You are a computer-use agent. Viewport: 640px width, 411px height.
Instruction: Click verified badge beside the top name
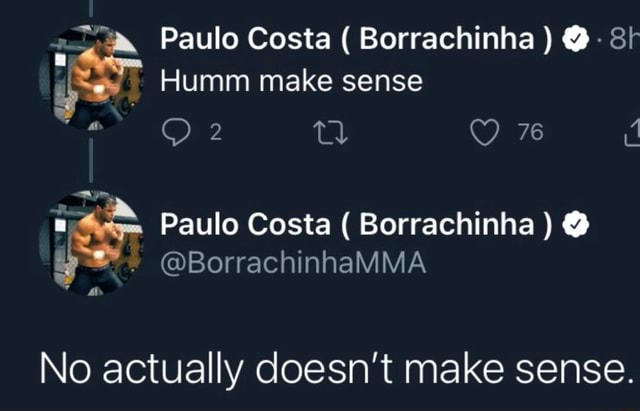tap(577, 40)
